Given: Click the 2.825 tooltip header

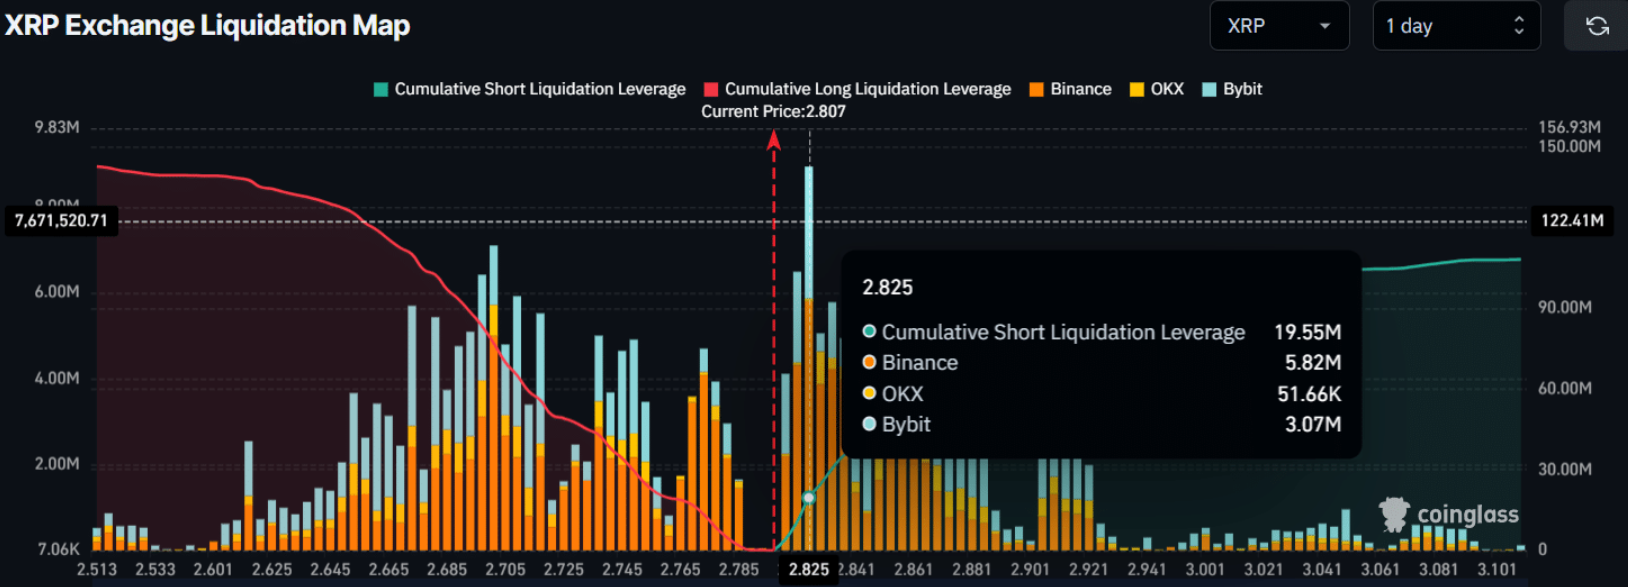Looking at the screenshot, I should coord(888,287).
